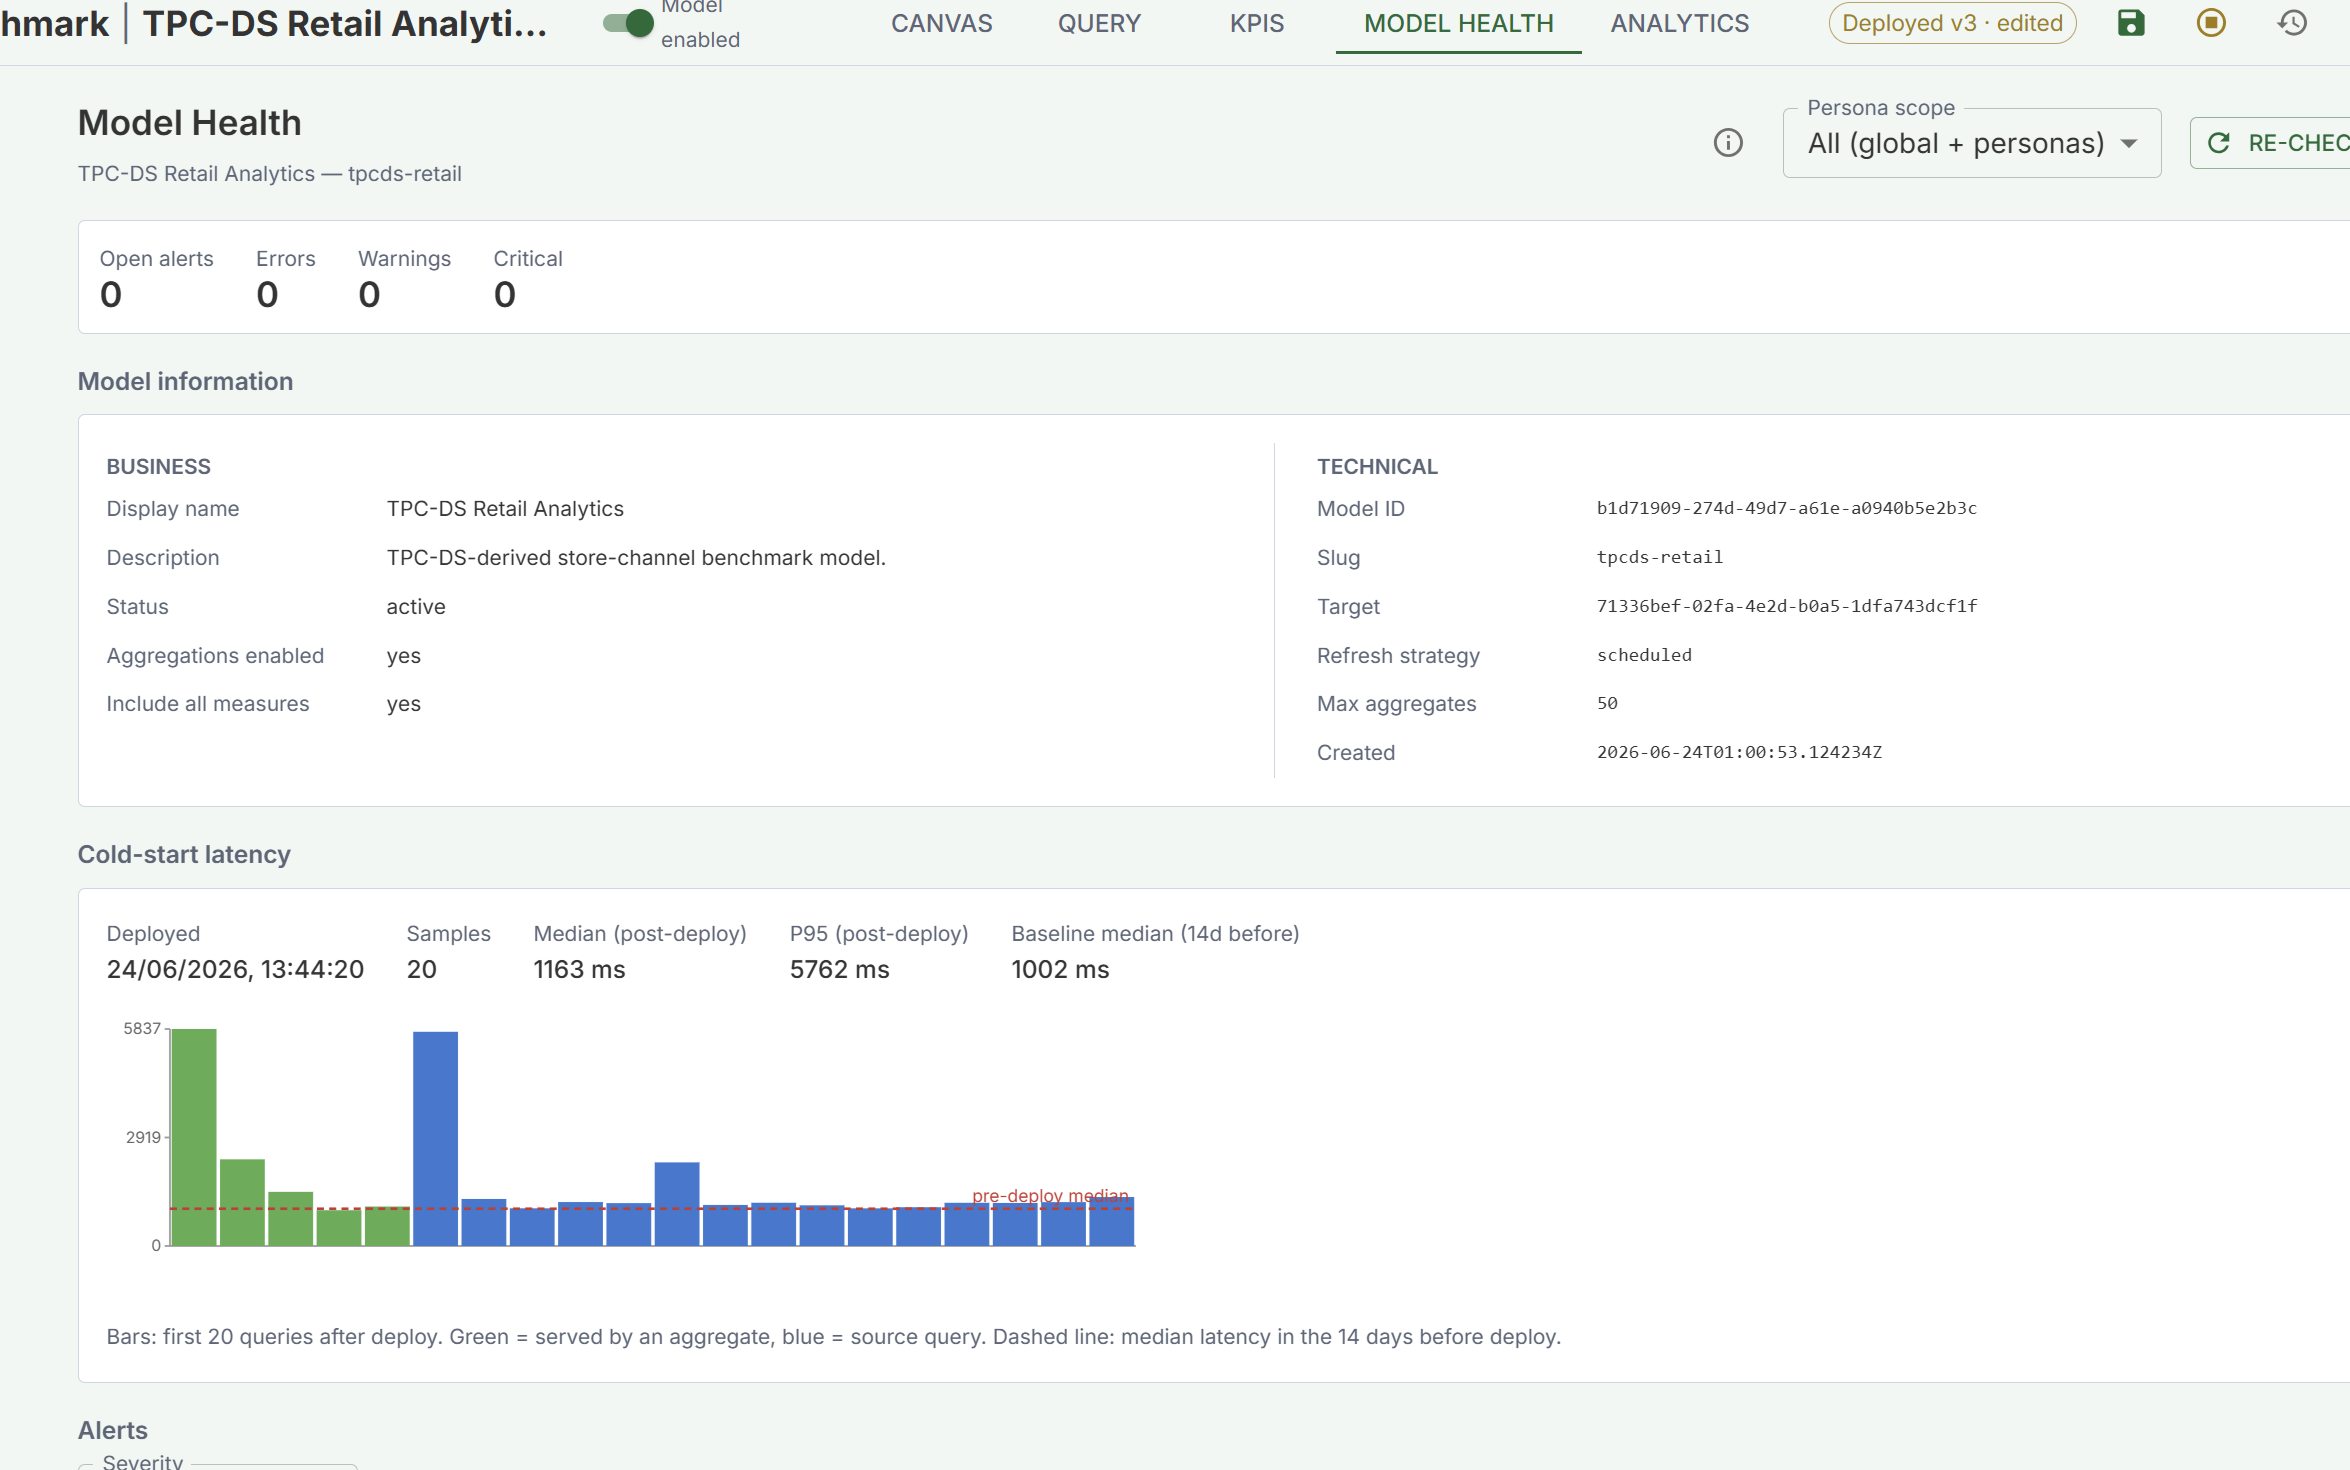Select the Slug value tpcds-retail
This screenshot has height=1470, width=2350.
[1659, 557]
